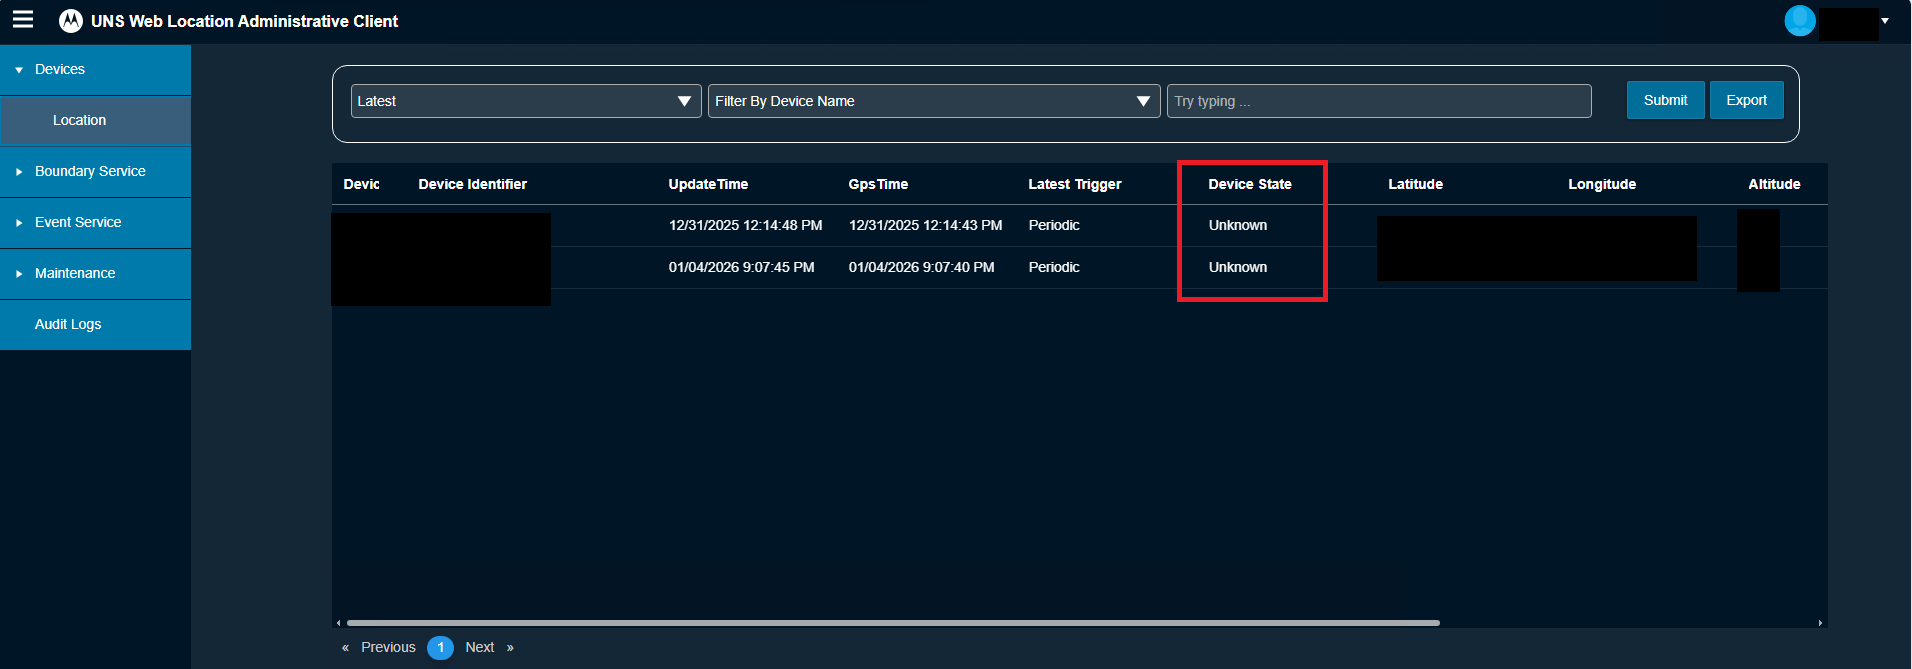The image size is (1912, 669).
Task: Click Unknown state in the 01/04/2026 row
Action: [1238, 267]
